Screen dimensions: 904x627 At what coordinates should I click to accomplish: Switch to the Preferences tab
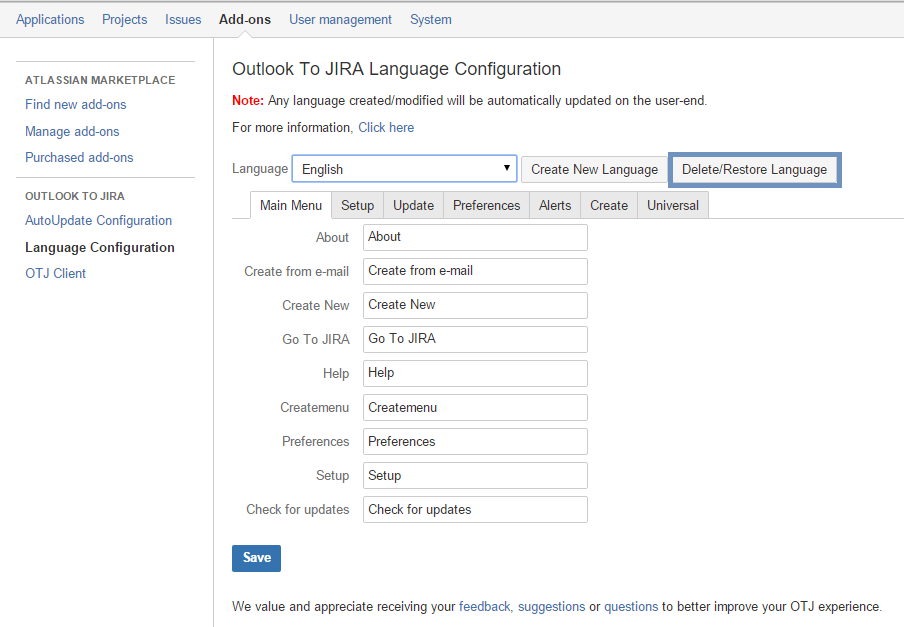tap(487, 206)
